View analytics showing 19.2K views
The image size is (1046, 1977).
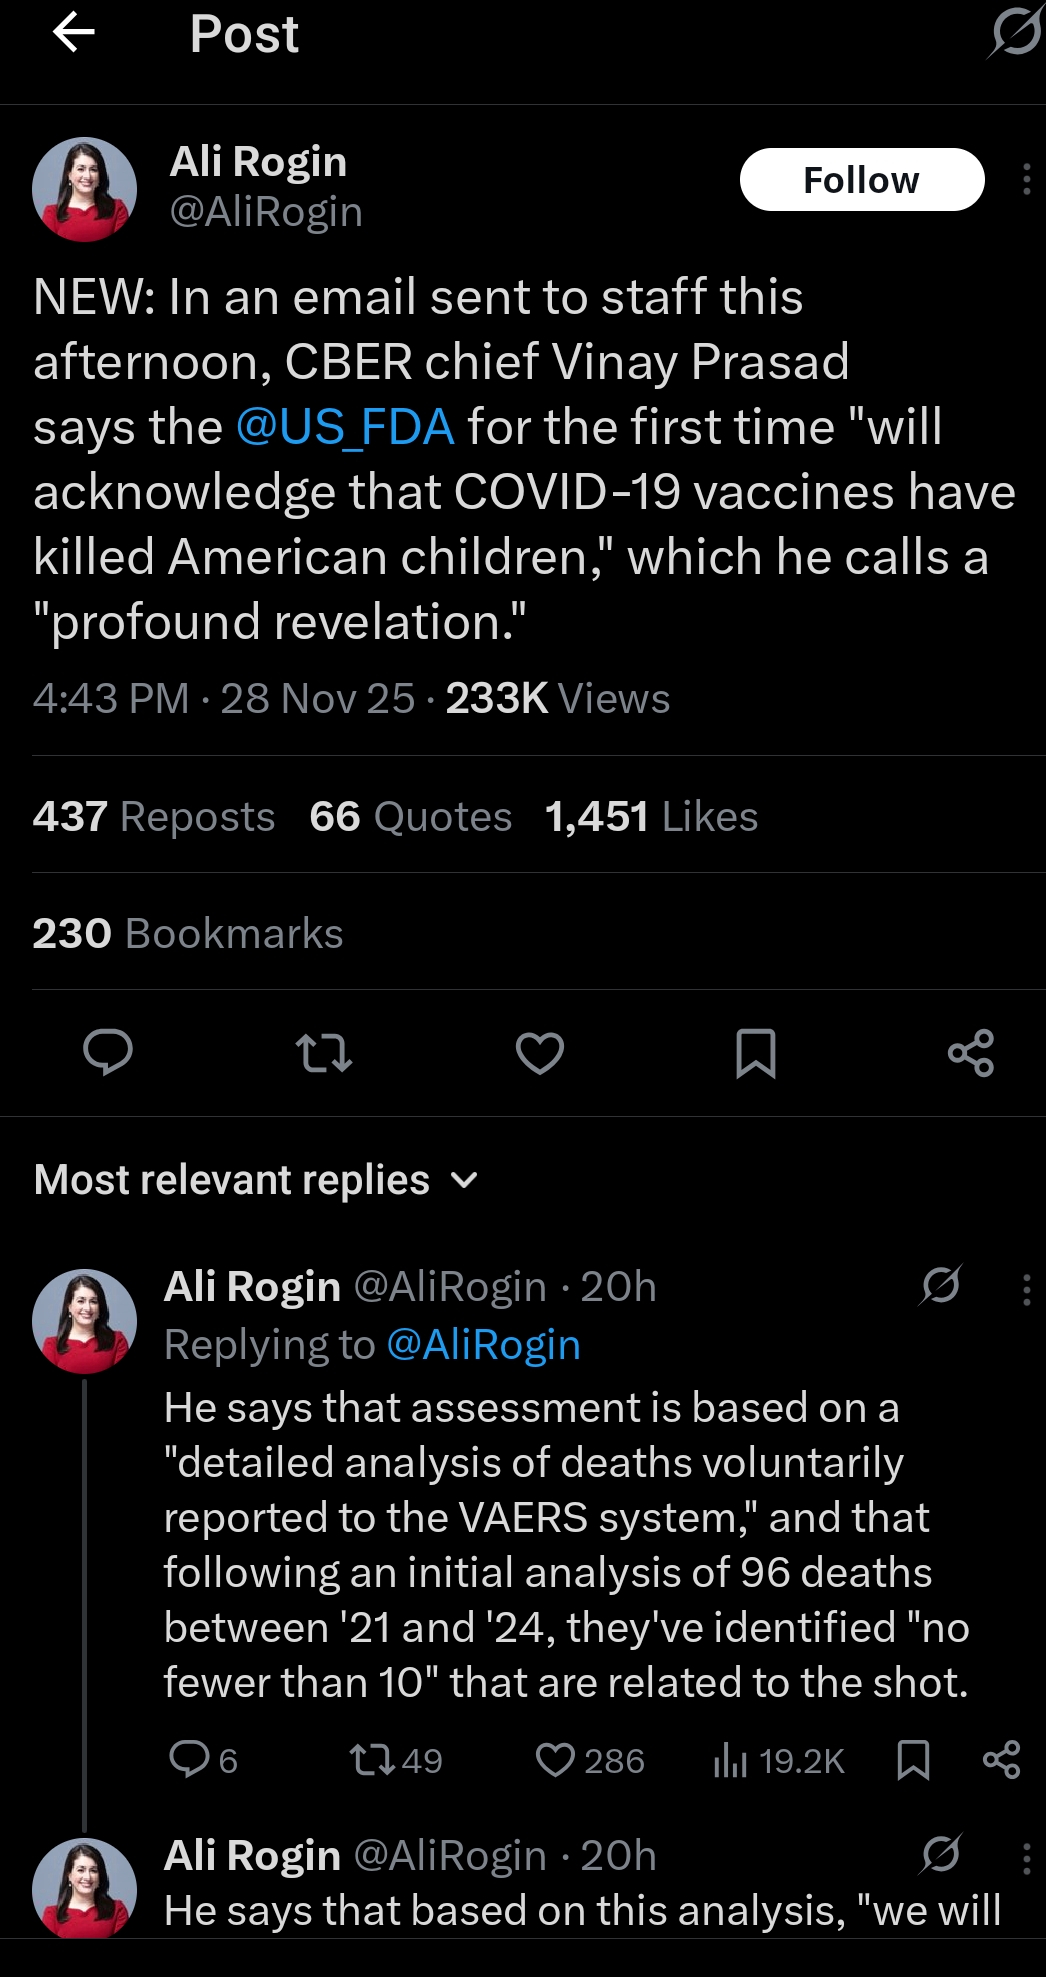[779, 1760]
